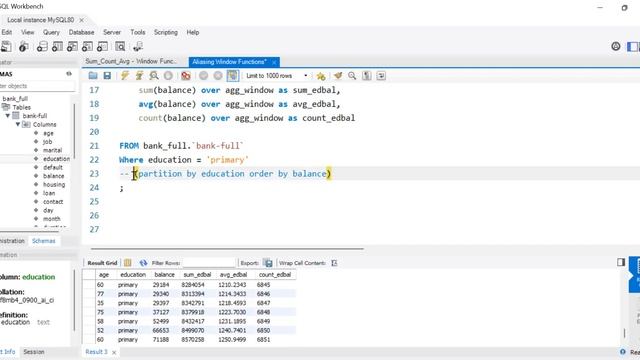
Task: Execute the script with the lightning bolt
Action: point(125,76)
